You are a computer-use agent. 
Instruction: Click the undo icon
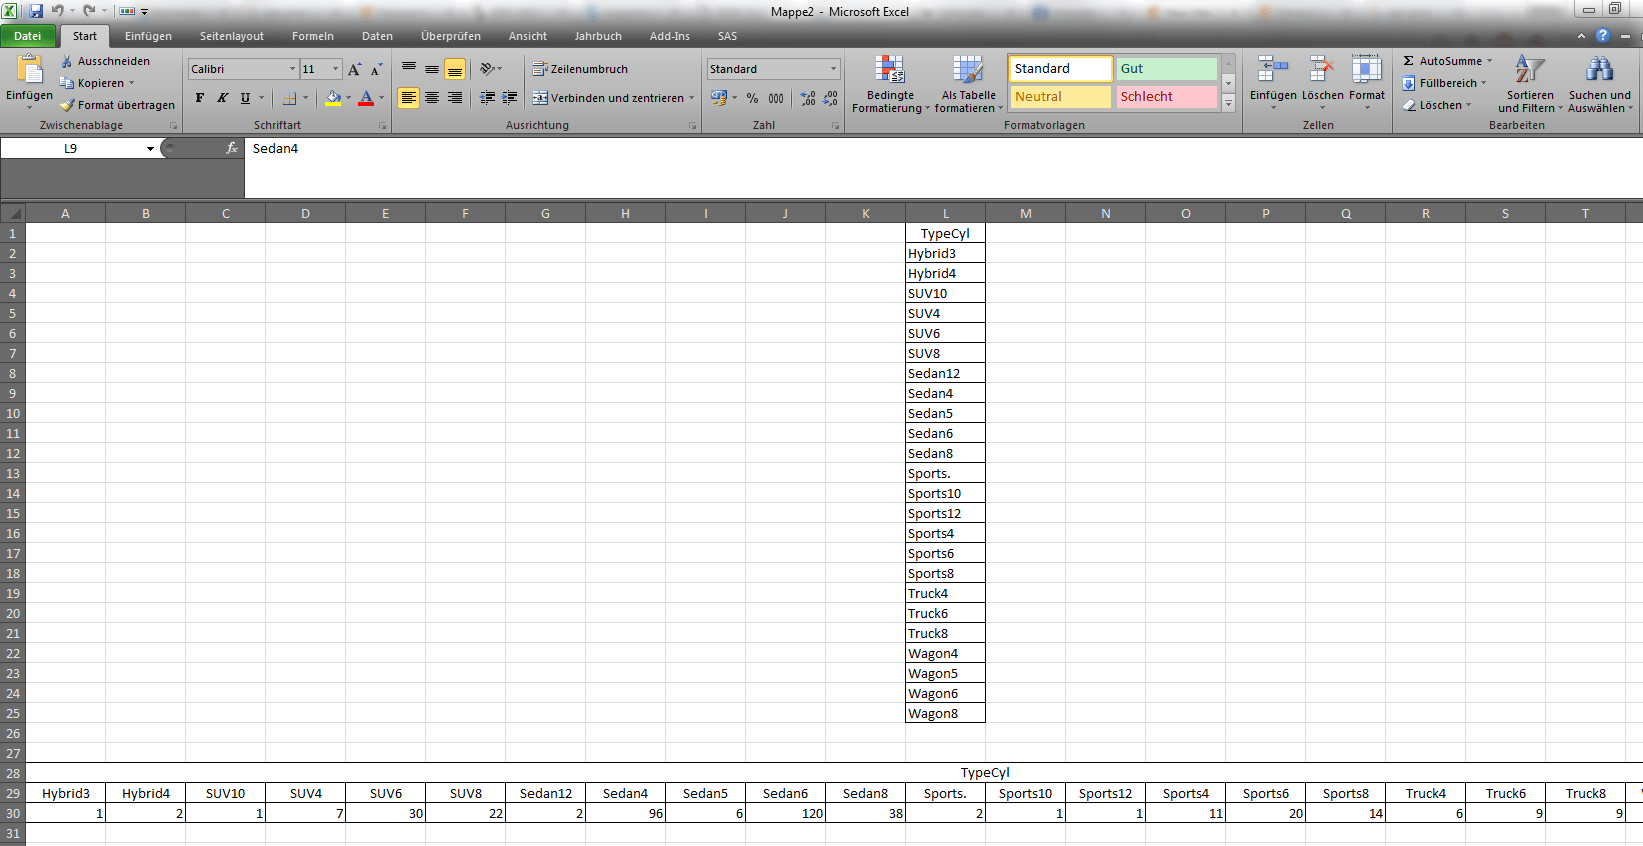click(x=58, y=11)
